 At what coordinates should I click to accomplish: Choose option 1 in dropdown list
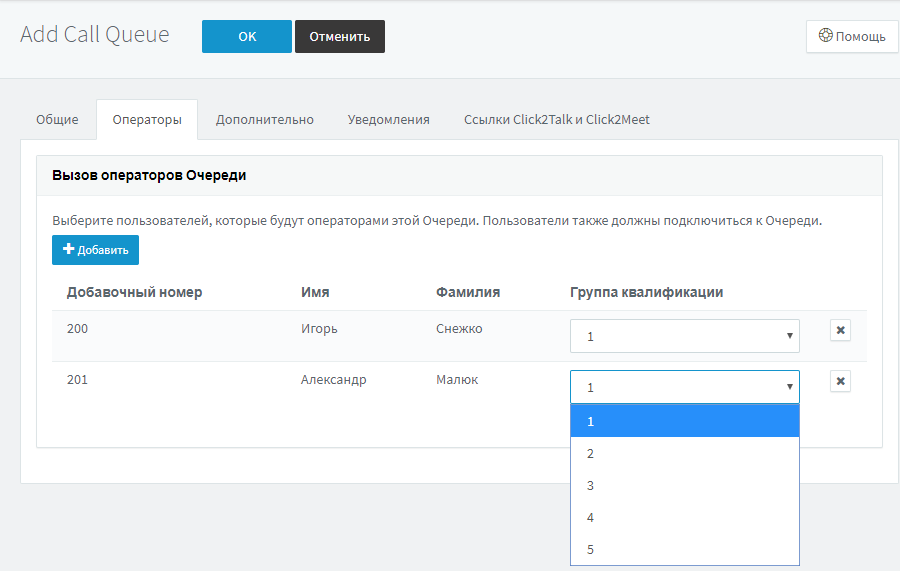click(685, 421)
